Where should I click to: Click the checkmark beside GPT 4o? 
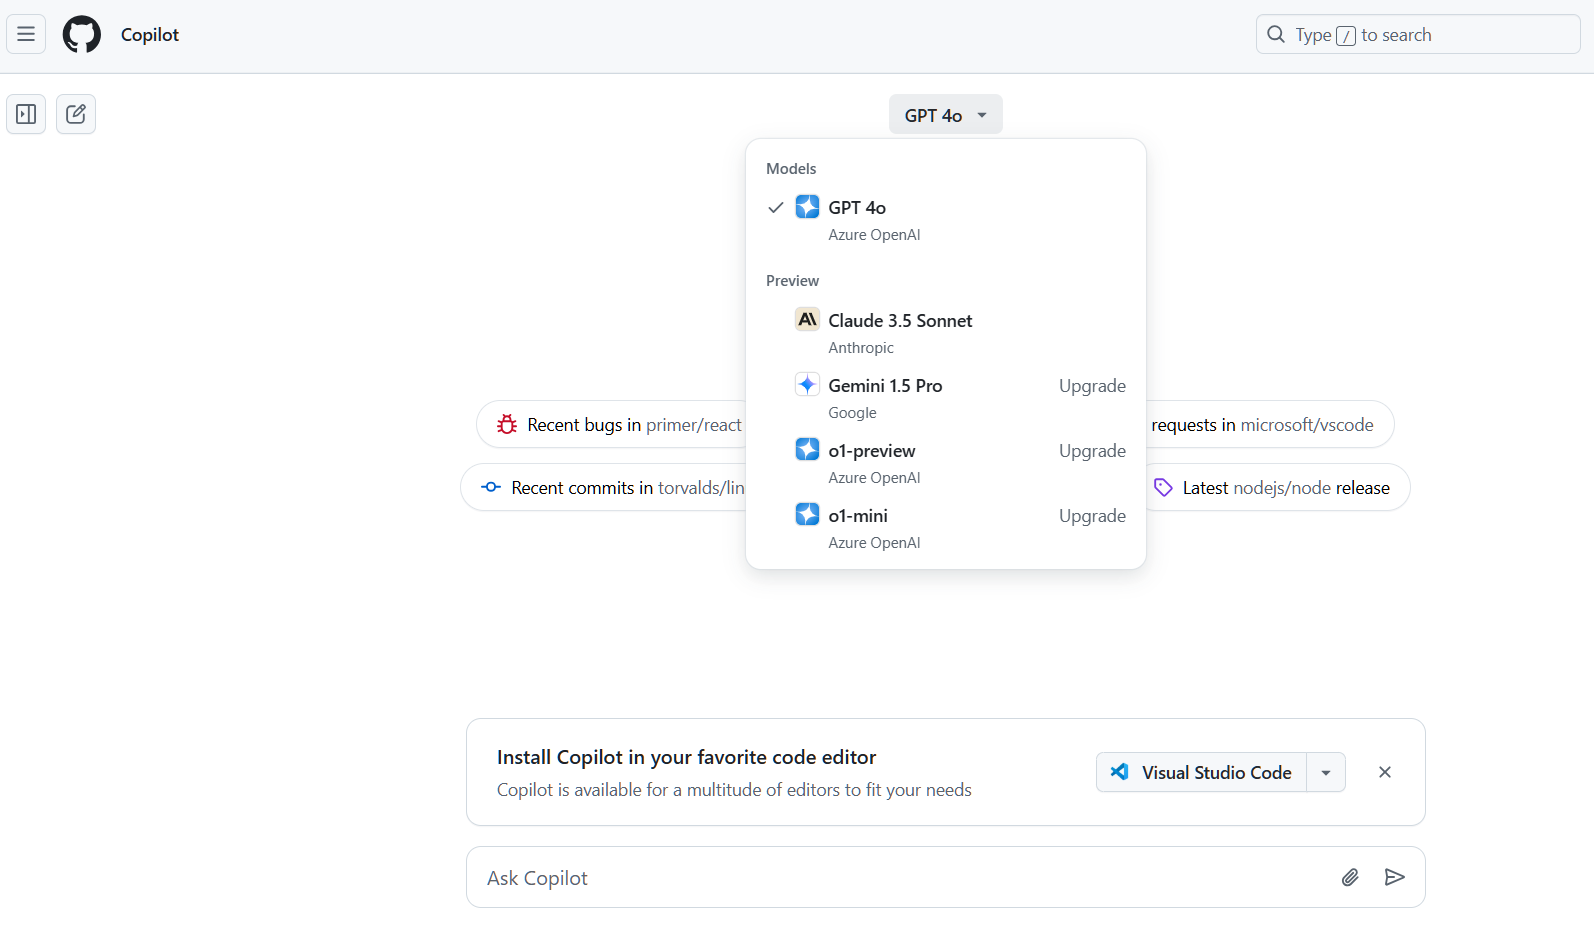tap(775, 208)
